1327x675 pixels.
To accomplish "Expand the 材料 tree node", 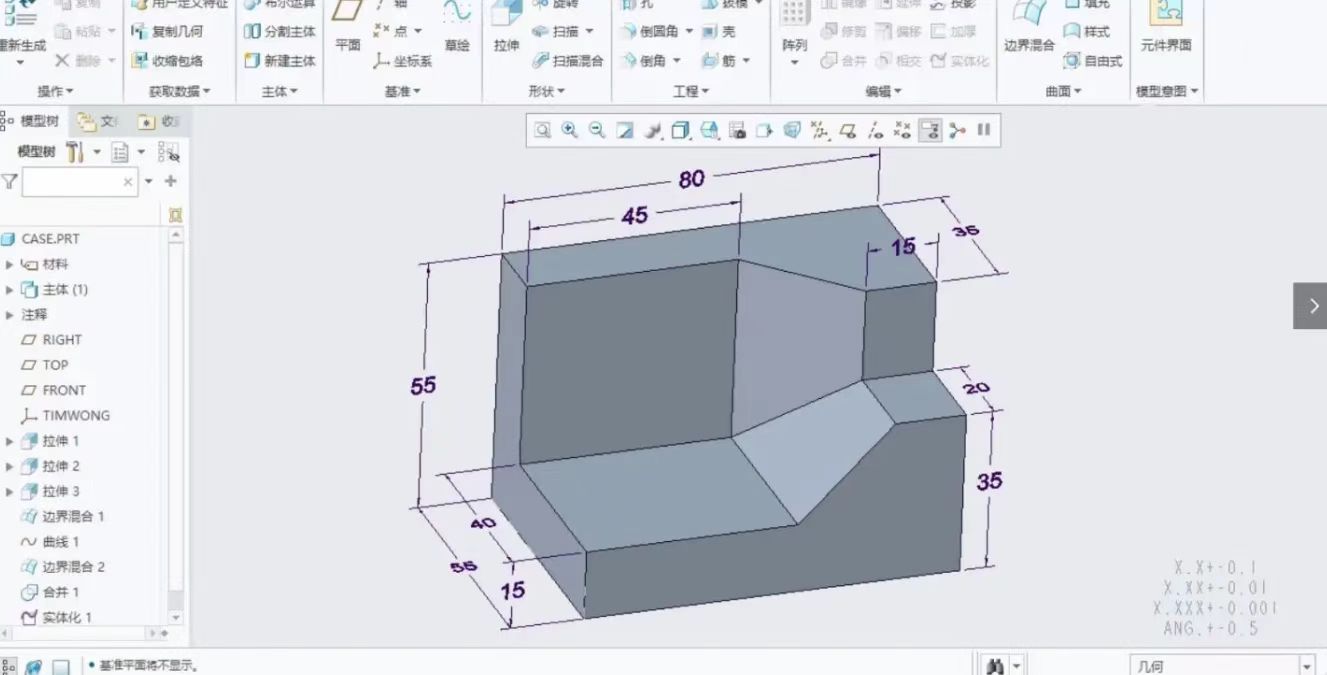I will pos(10,264).
